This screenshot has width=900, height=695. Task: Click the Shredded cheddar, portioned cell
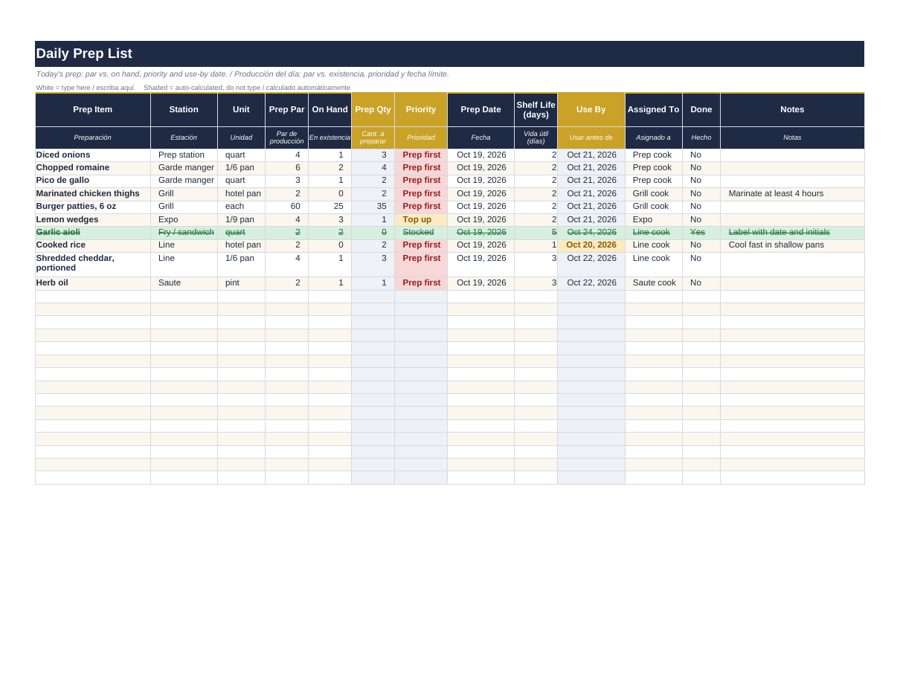coord(92,263)
